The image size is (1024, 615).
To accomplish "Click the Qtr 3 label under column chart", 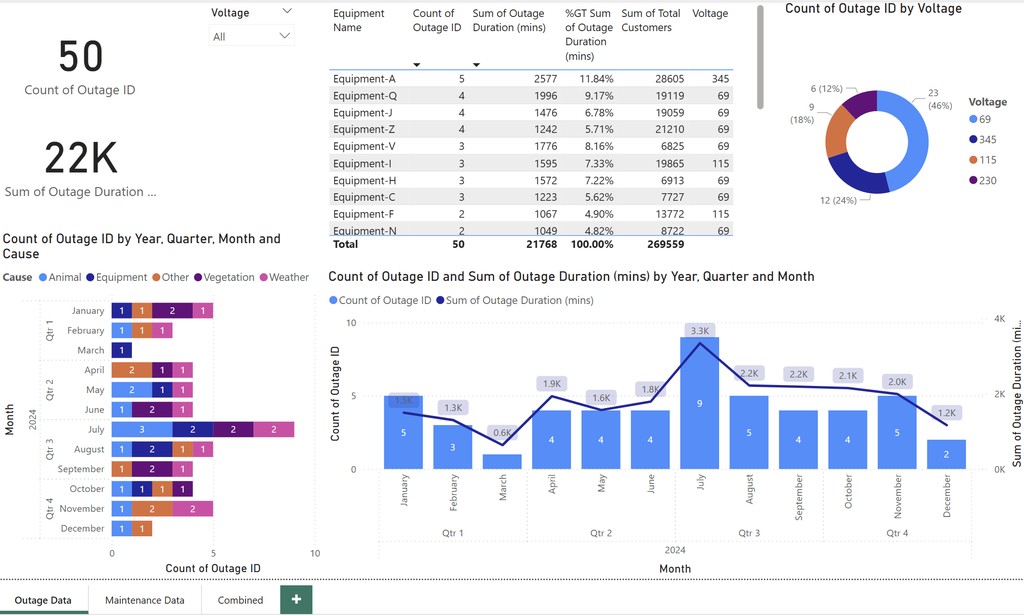I will [749, 533].
